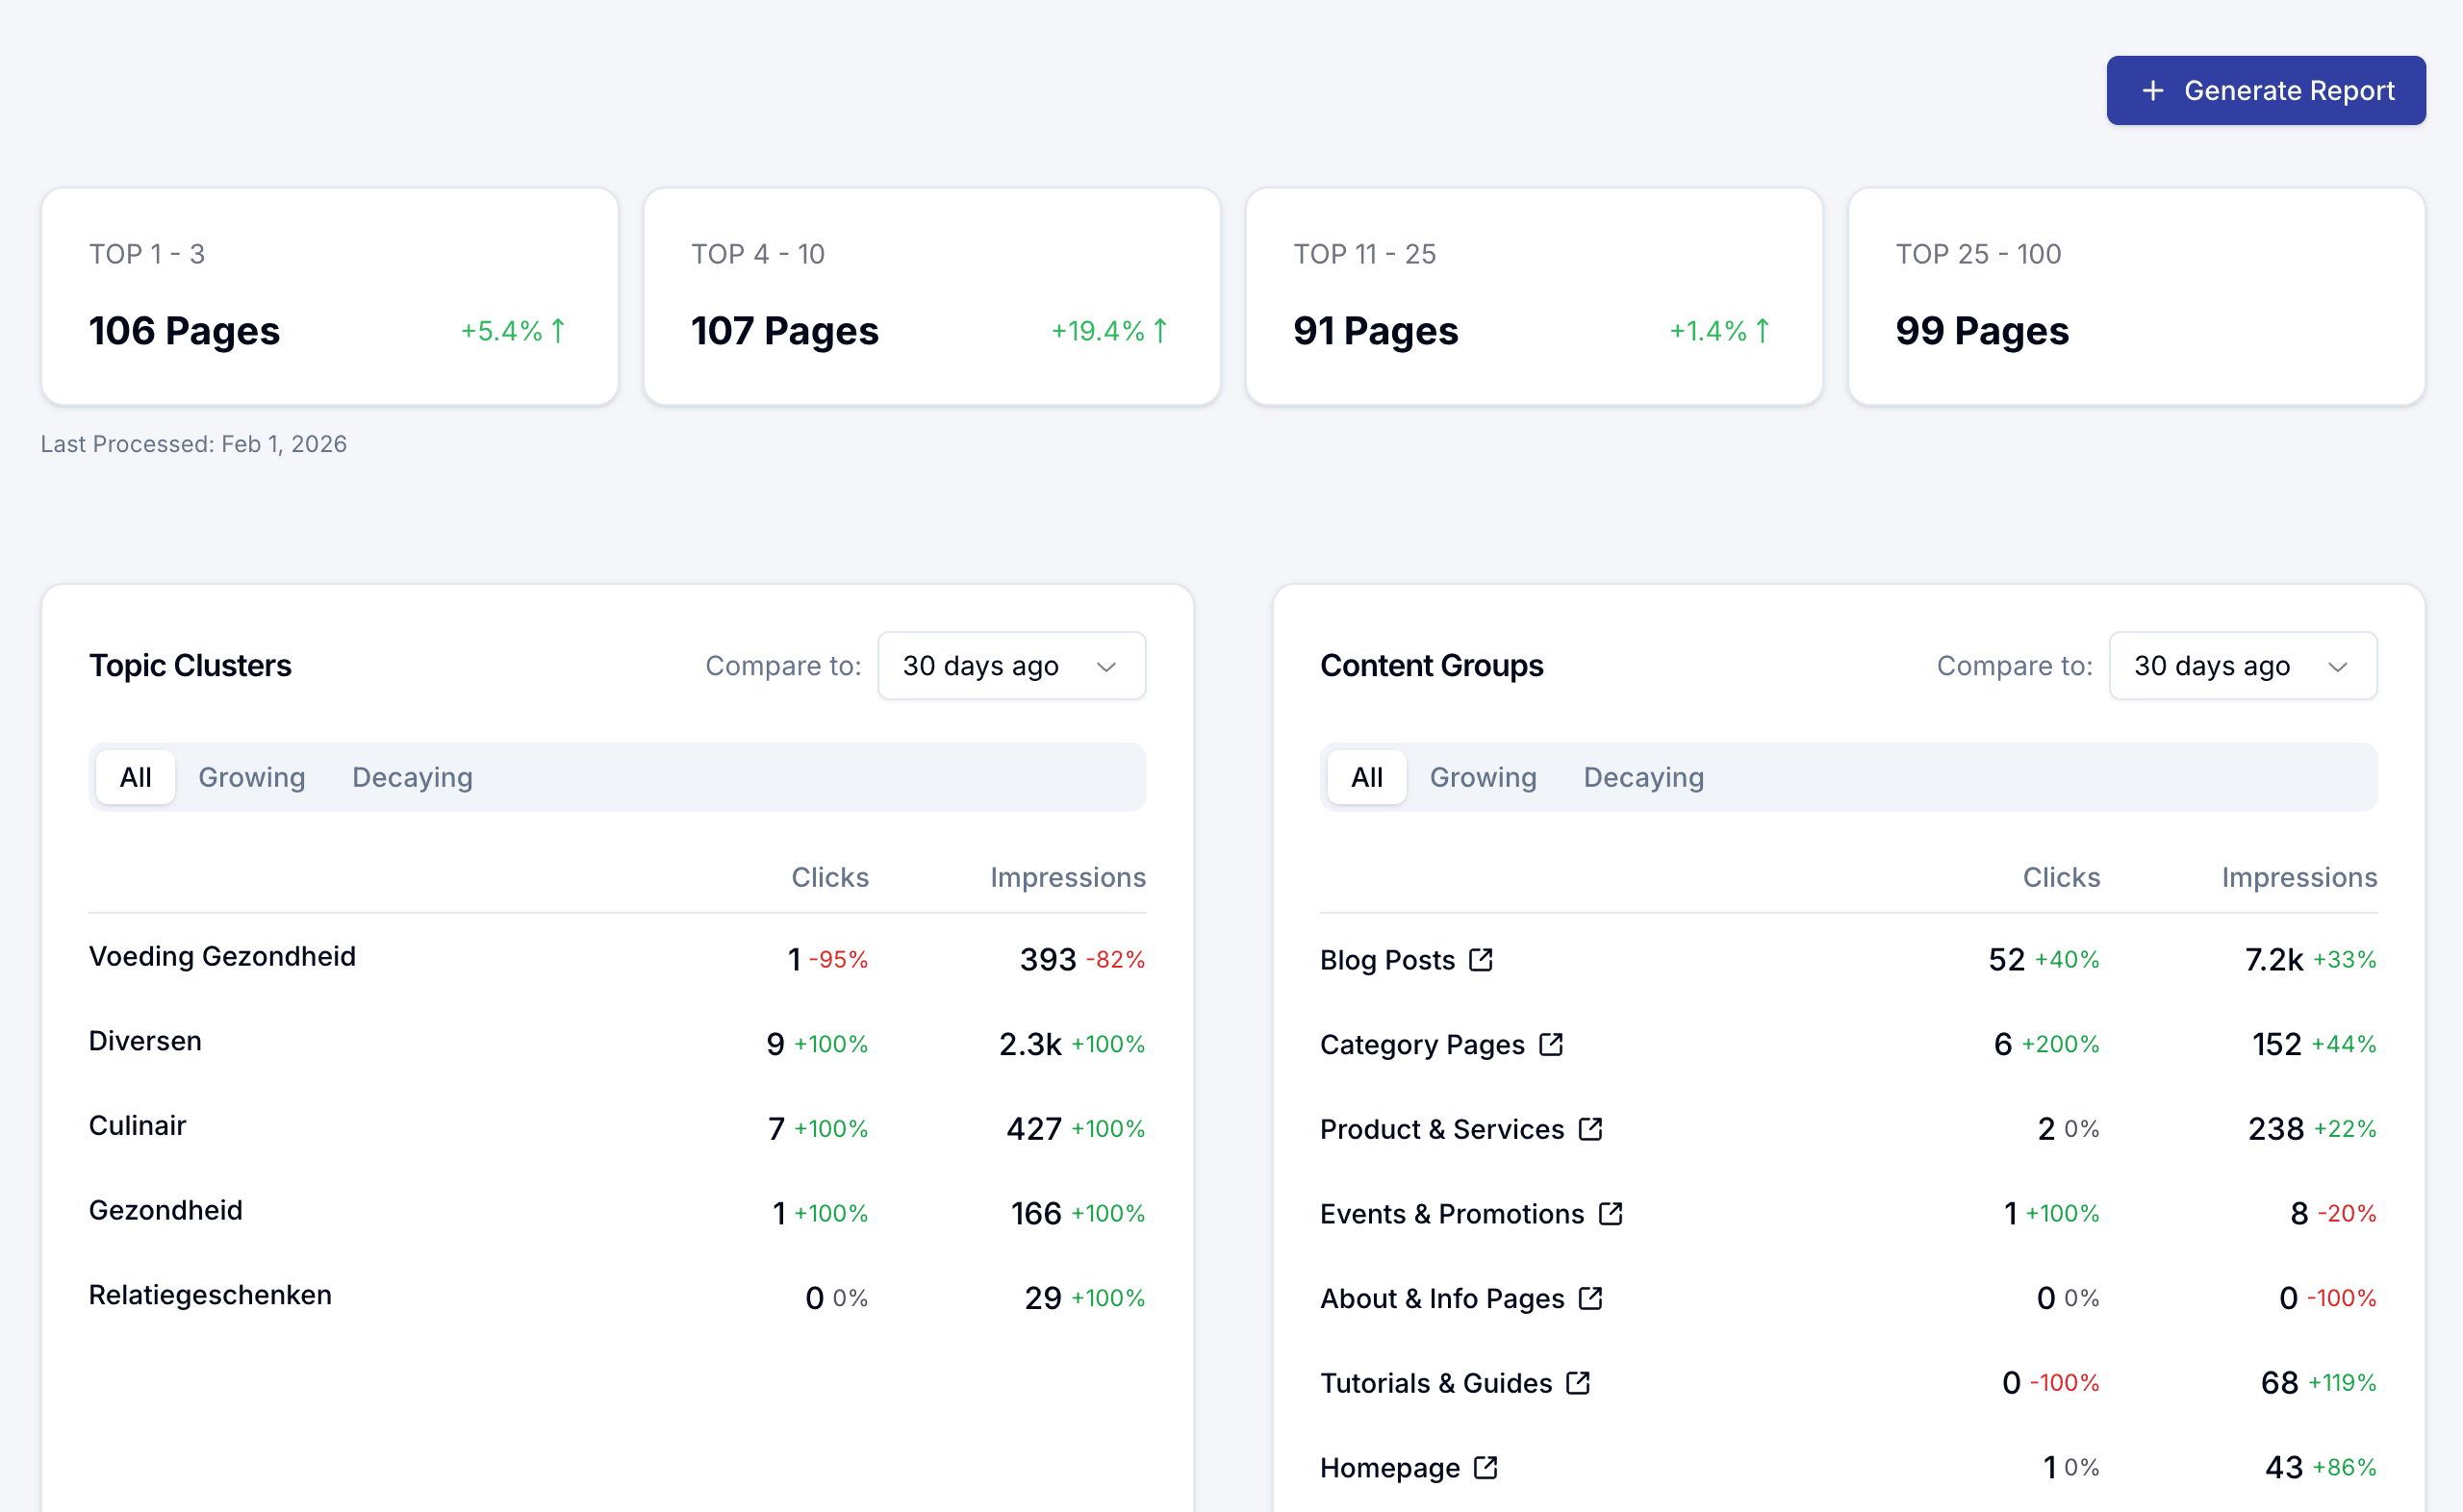This screenshot has height=1512, width=2463.
Task: Select All tab in Topic Clusters
Action: (x=135, y=777)
